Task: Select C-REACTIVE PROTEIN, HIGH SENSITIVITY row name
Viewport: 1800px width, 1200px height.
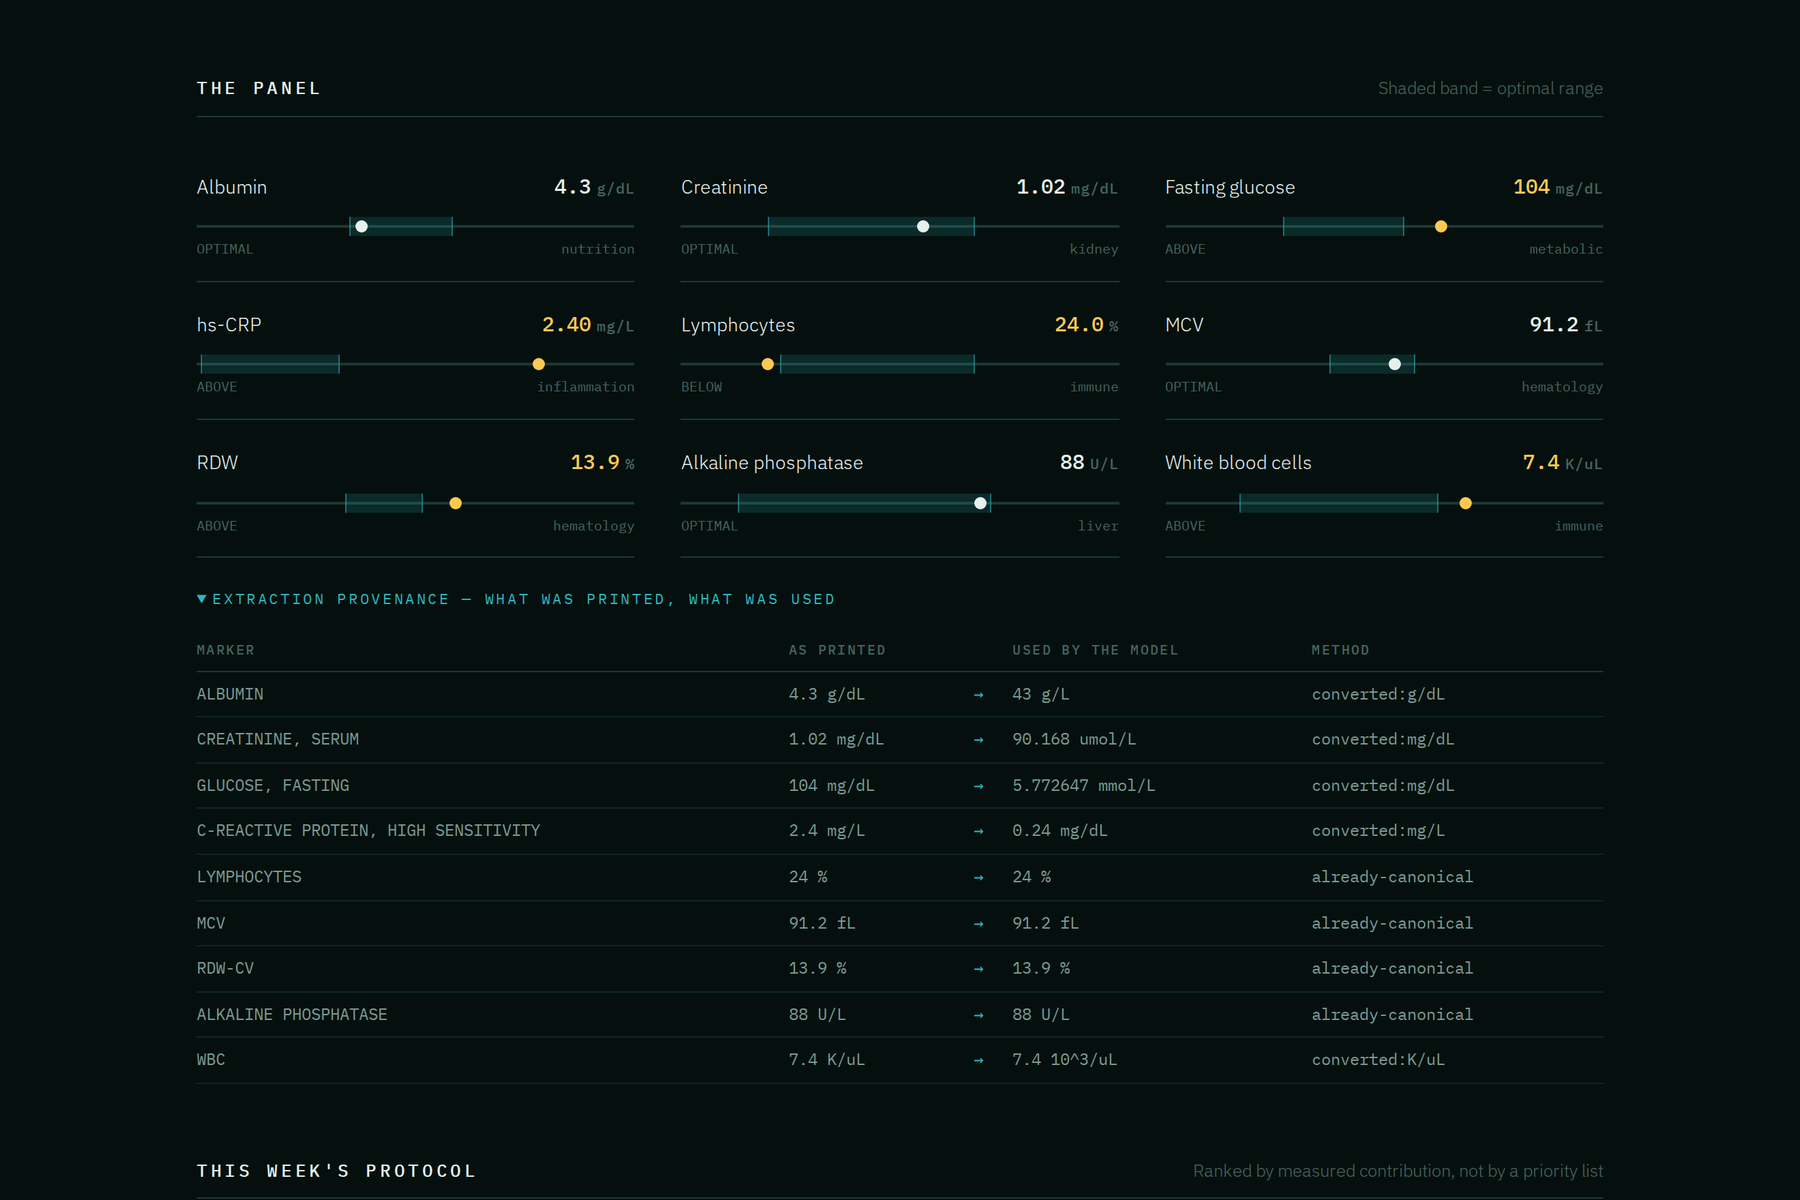Action: 368,830
